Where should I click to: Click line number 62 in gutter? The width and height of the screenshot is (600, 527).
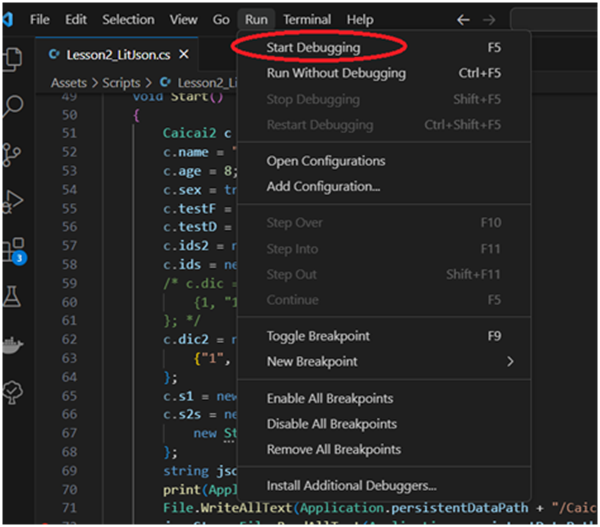click(70, 339)
